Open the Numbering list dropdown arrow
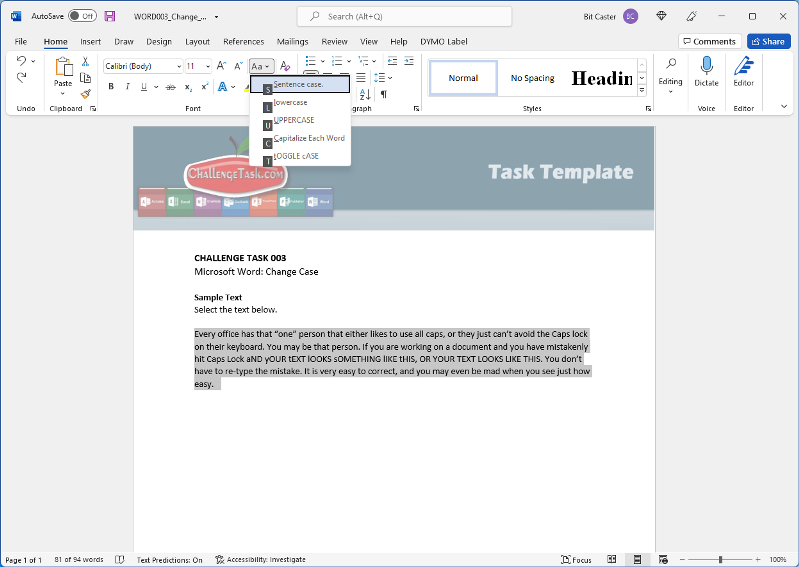 coord(349,62)
